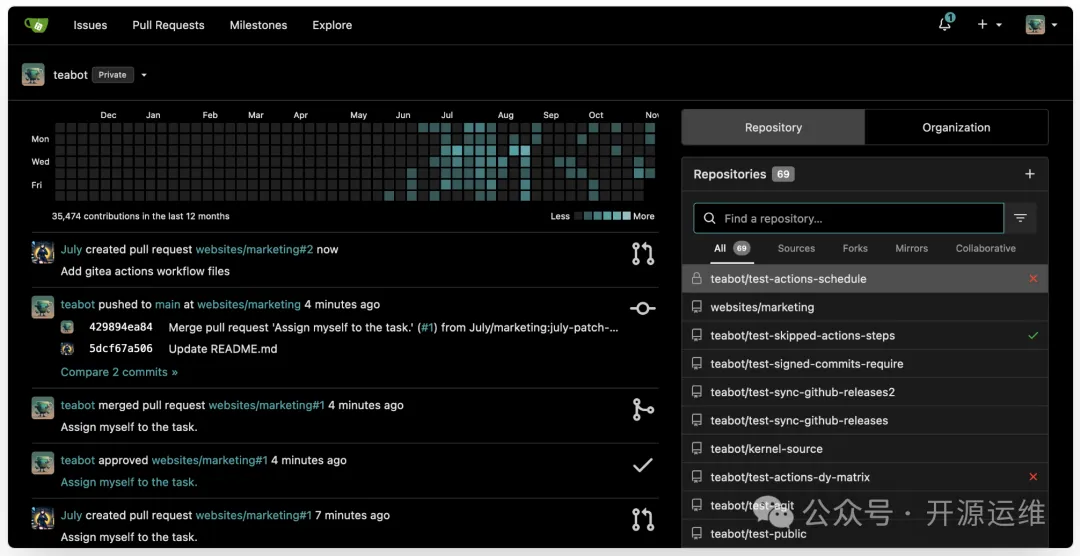Select the Repository tab
1080x556 pixels.
pyautogui.click(x=773, y=128)
